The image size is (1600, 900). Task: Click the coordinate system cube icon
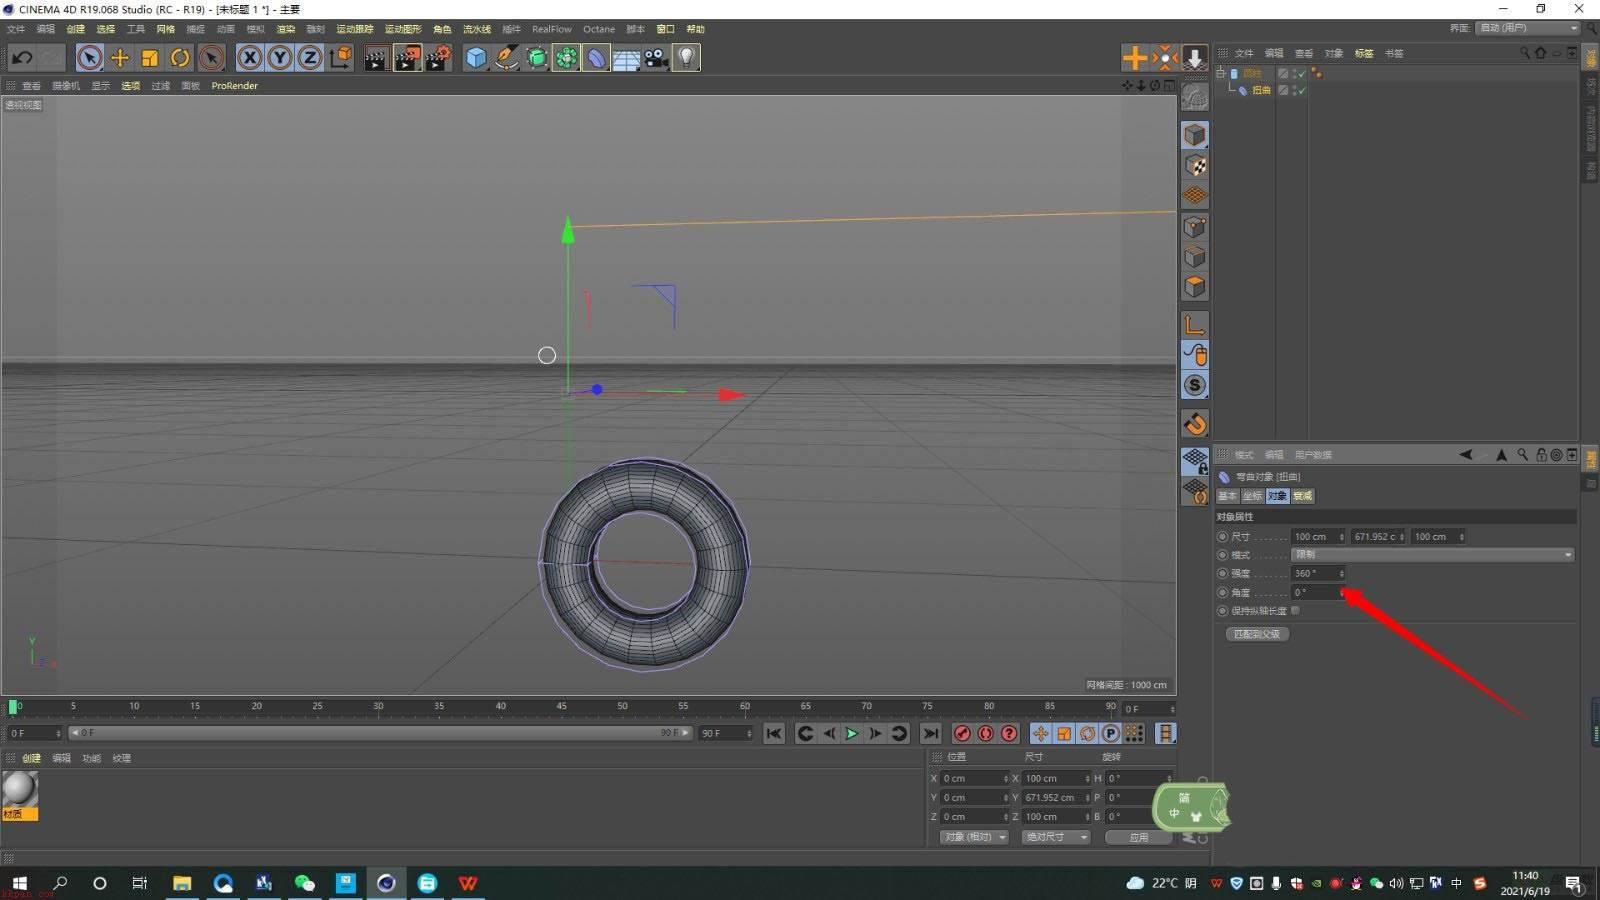(x=341, y=58)
